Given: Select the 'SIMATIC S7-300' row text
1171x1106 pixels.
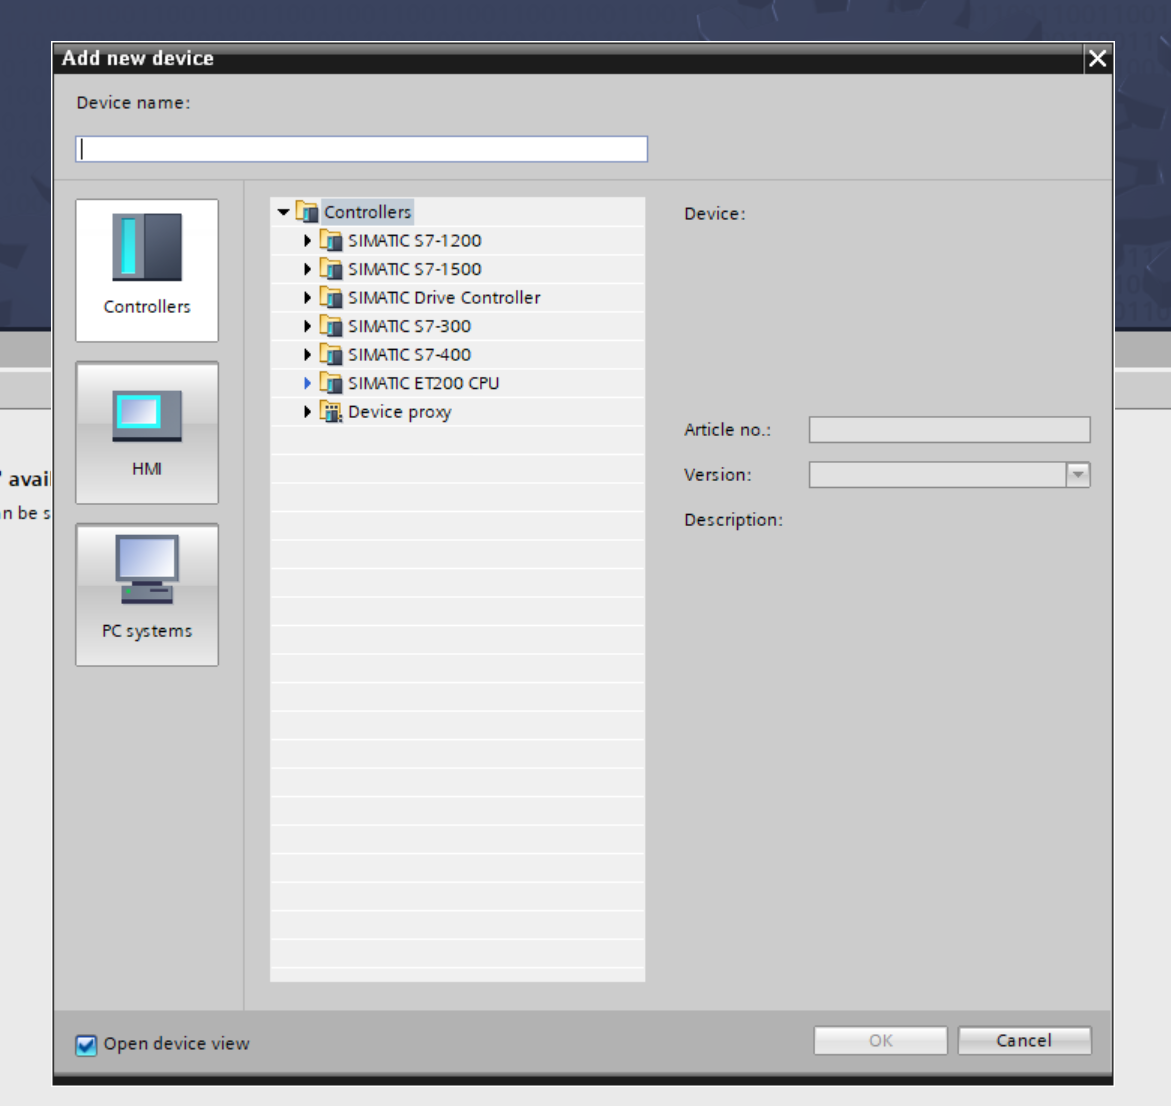Looking at the screenshot, I should click(409, 326).
